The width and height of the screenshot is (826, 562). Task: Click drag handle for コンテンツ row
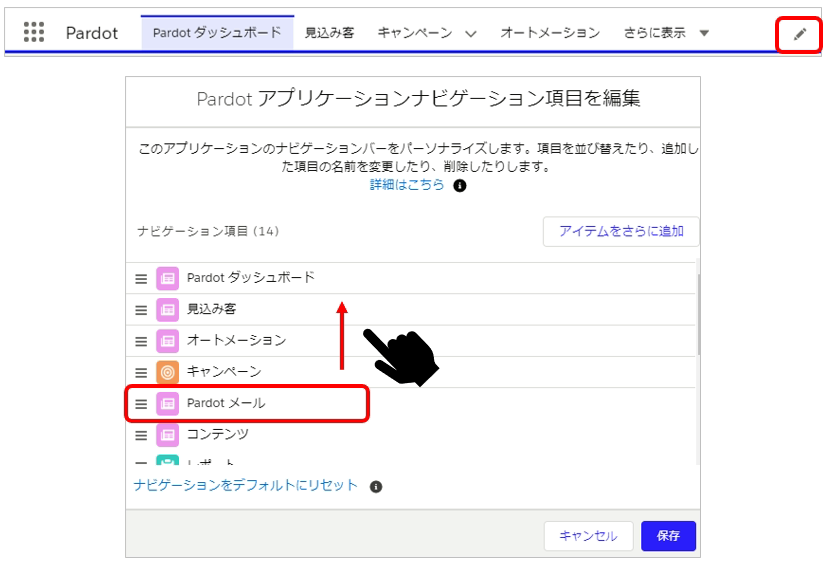click(x=141, y=436)
